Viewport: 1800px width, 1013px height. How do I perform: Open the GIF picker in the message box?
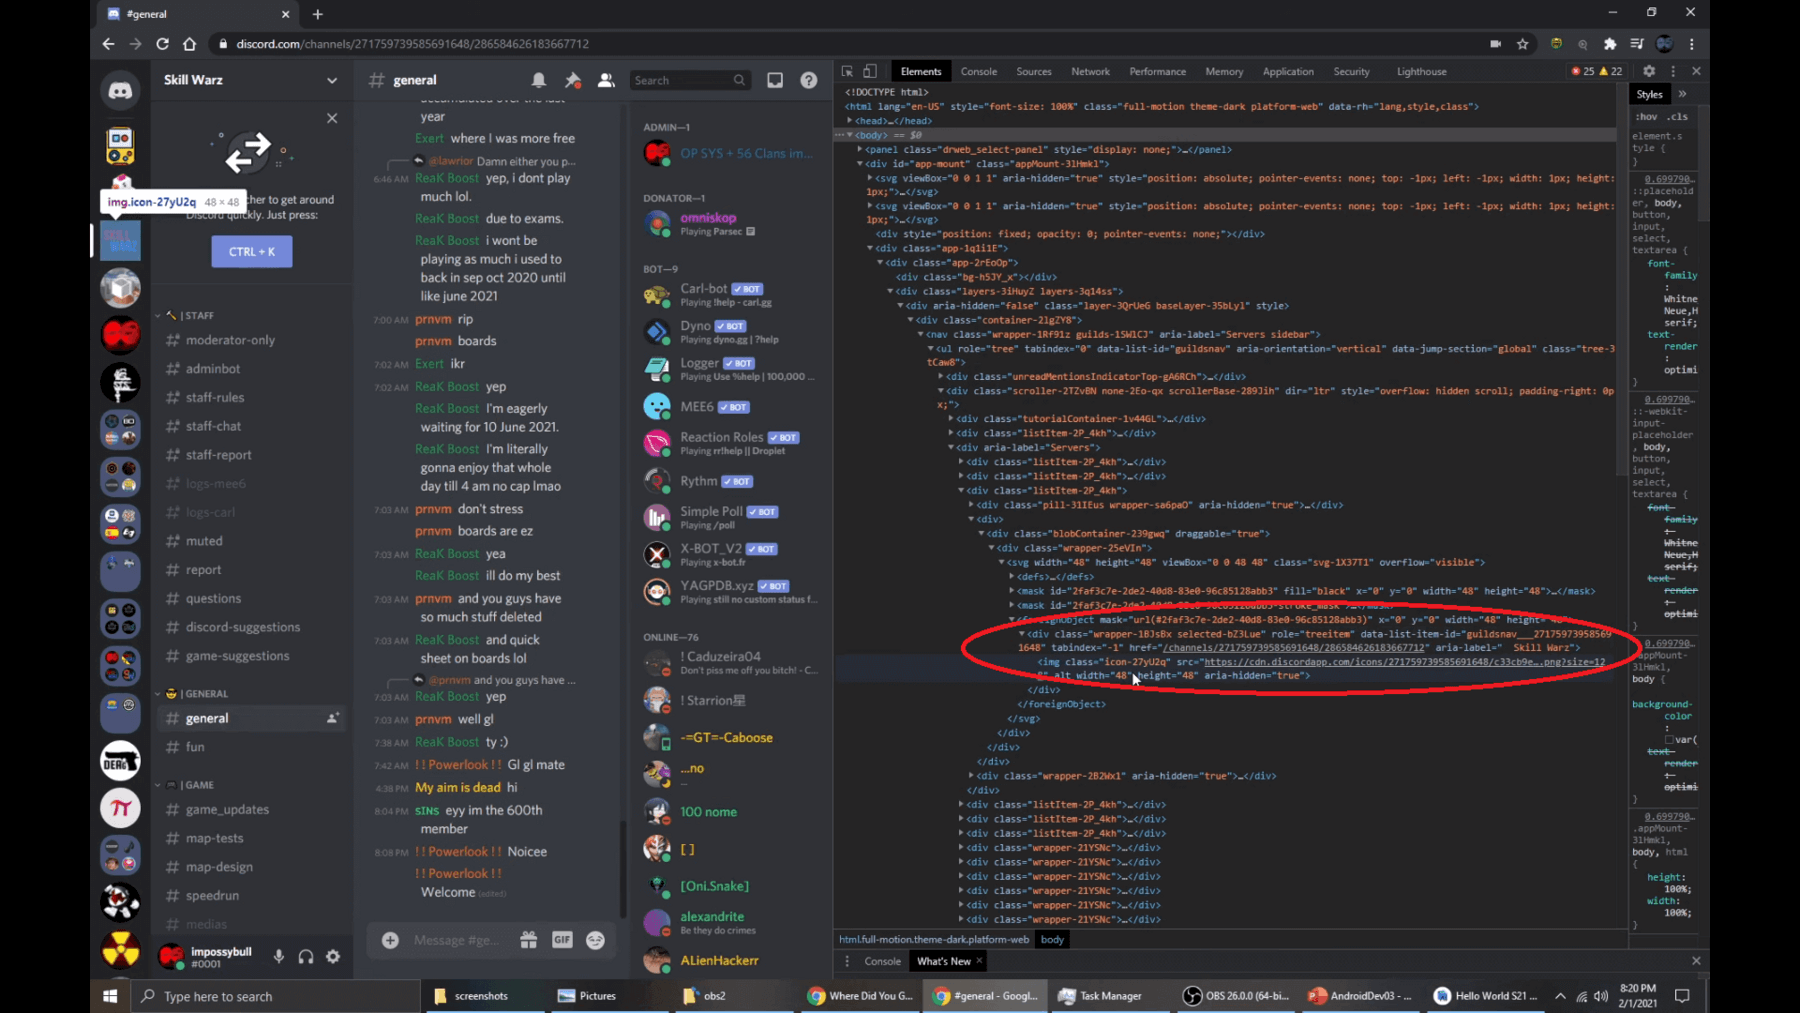coord(563,940)
